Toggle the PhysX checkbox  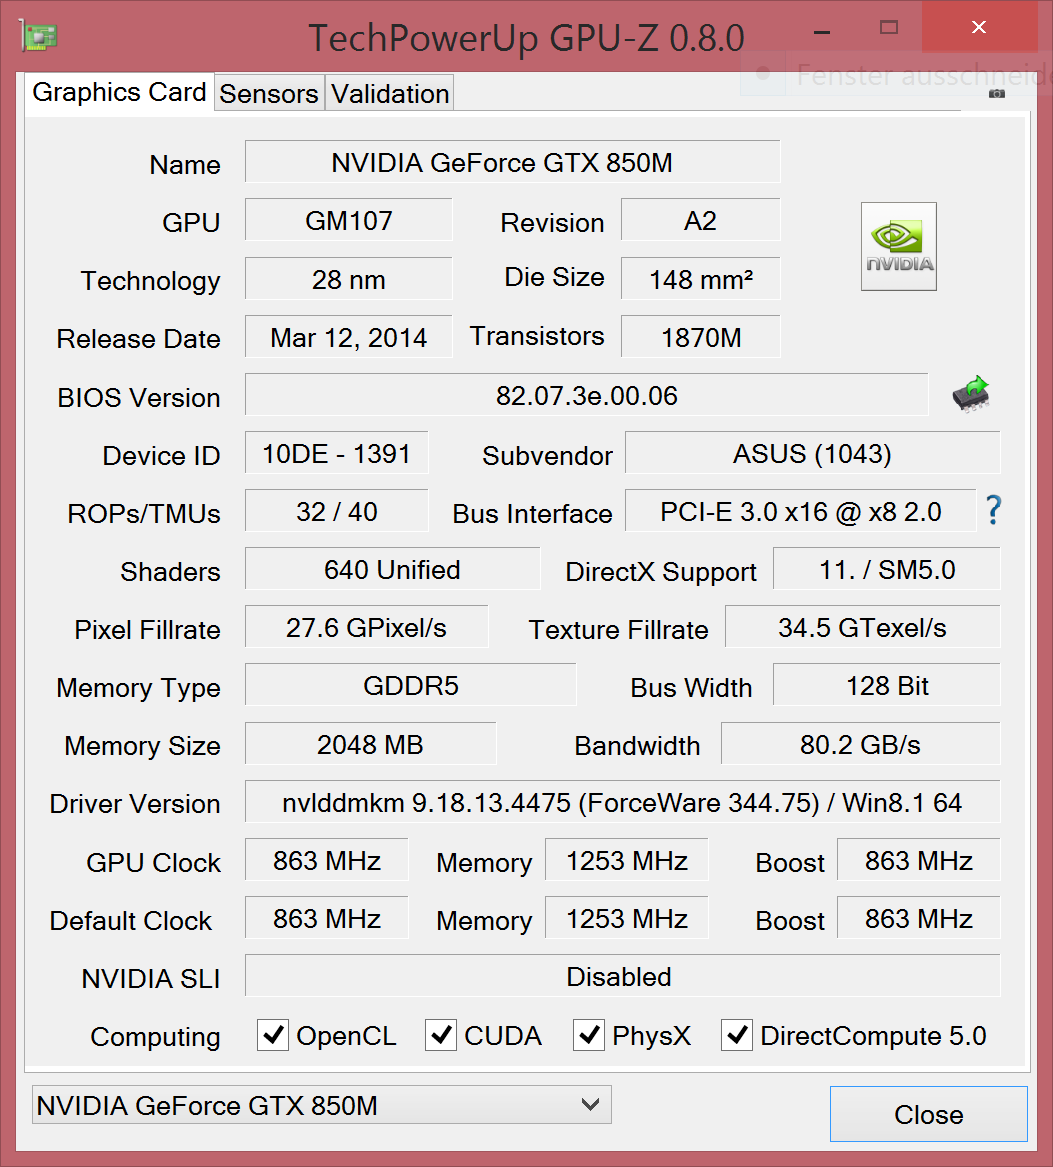(x=589, y=1035)
